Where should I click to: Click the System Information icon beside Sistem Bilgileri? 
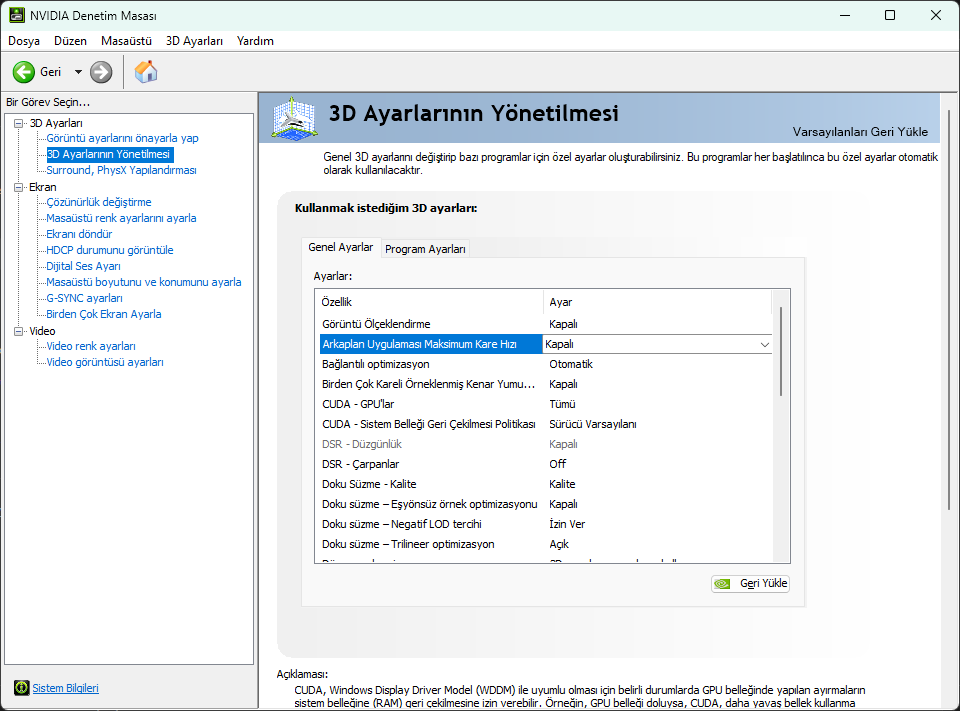coord(21,688)
